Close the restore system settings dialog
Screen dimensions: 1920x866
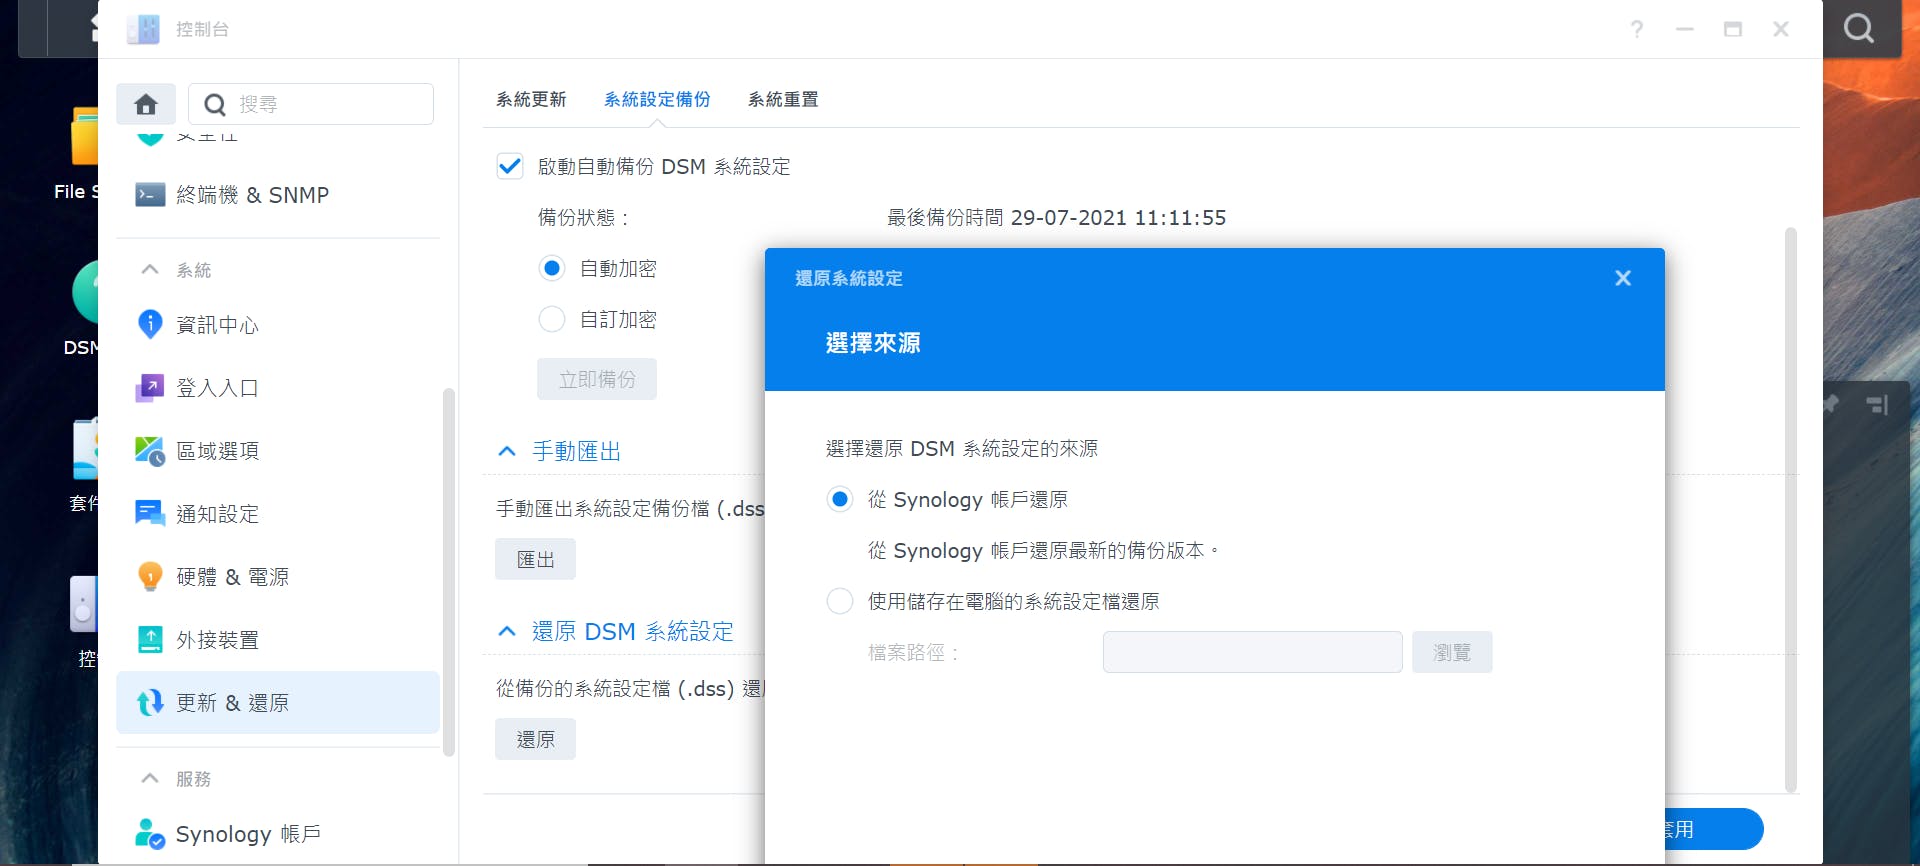tap(1623, 278)
